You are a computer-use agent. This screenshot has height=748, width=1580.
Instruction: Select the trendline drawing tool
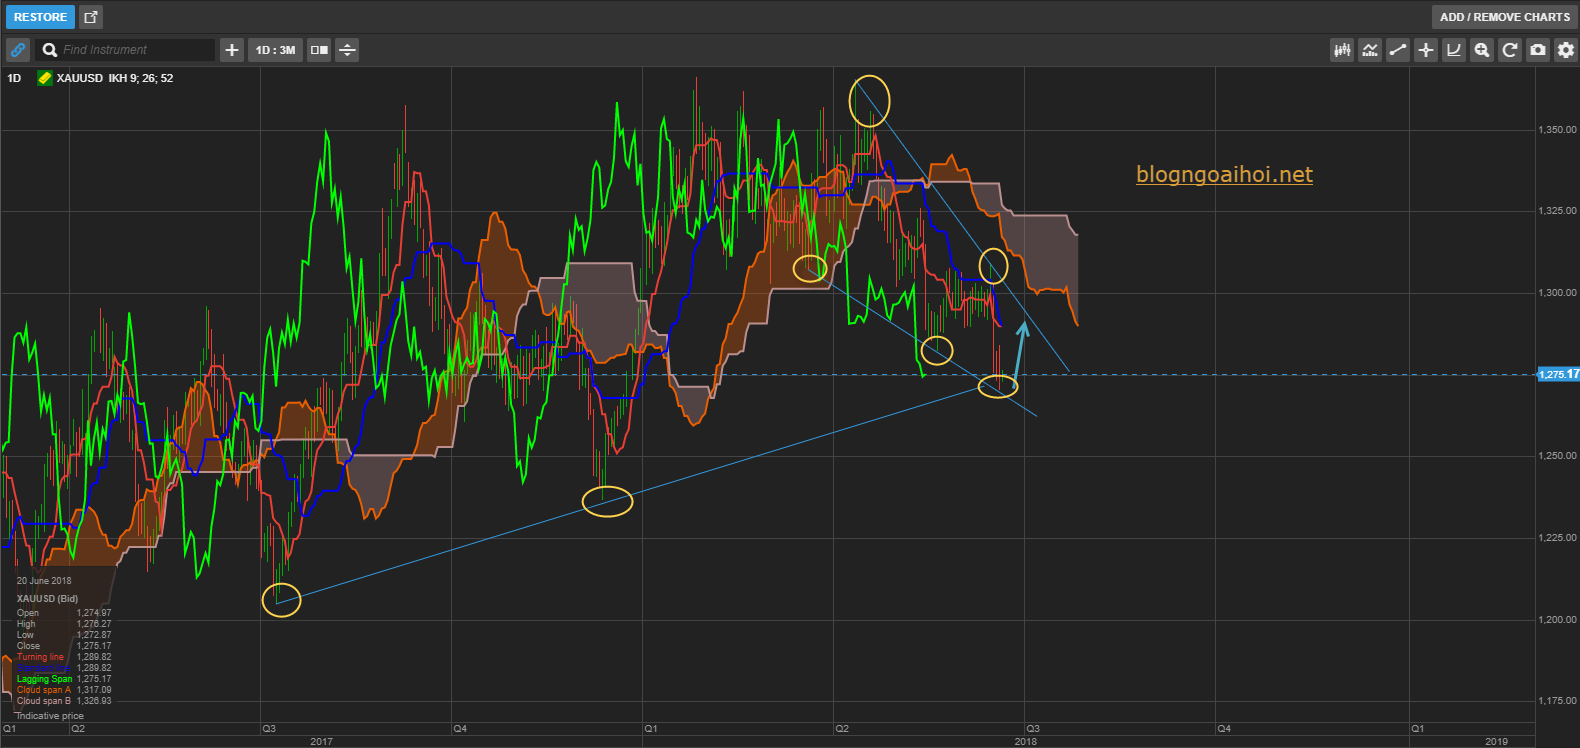1398,50
